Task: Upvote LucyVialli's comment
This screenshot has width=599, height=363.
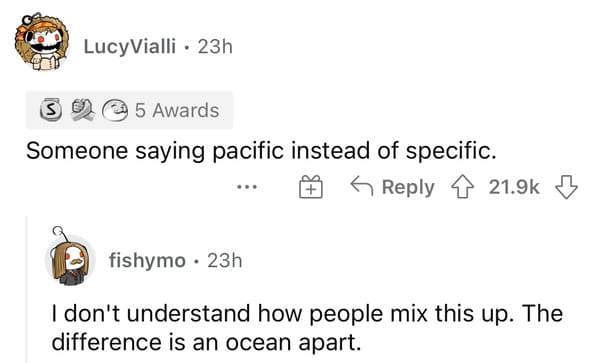Action: point(463,187)
